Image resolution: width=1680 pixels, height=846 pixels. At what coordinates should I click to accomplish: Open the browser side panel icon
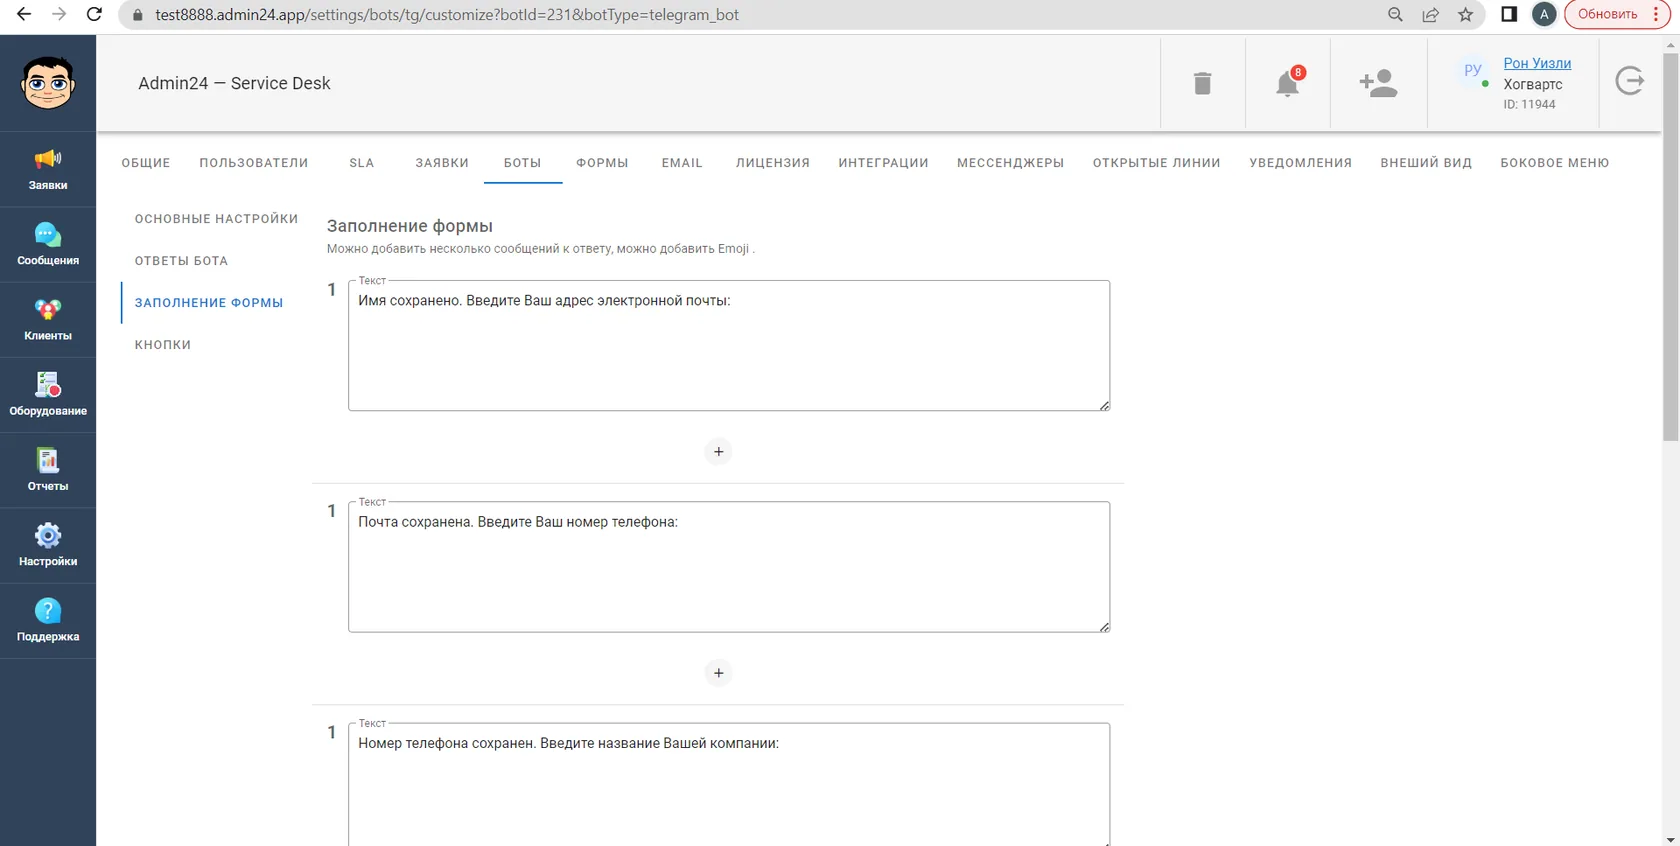tap(1509, 15)
